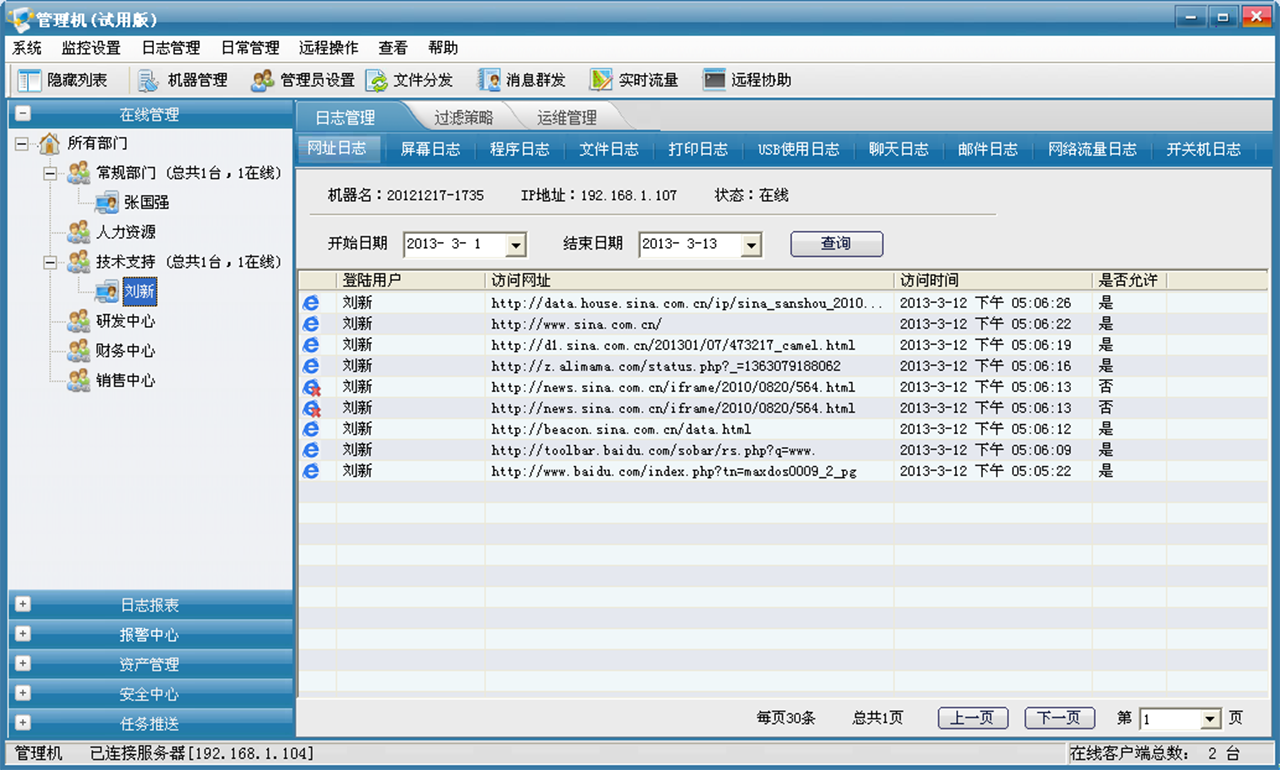Screen dimensions: 1280x770
Task: Expand the 日志报表 panel
Action: [x=23, y=604]
